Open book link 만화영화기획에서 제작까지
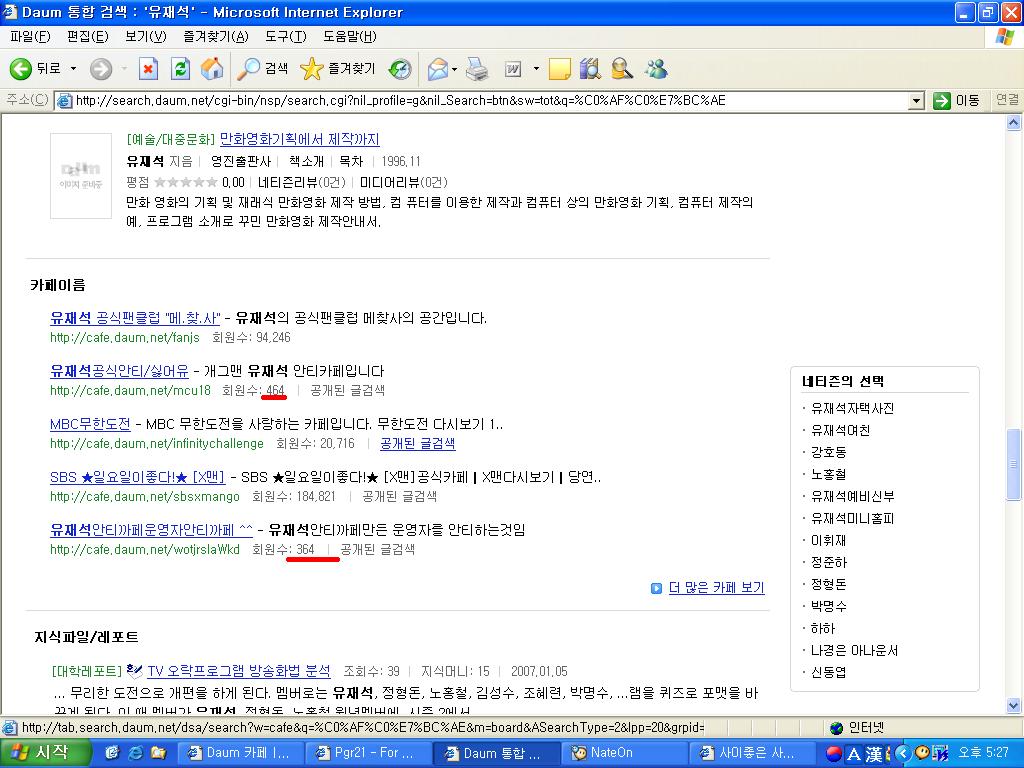This screenshot has width=1024, height=768. click(x=300, y=139)
